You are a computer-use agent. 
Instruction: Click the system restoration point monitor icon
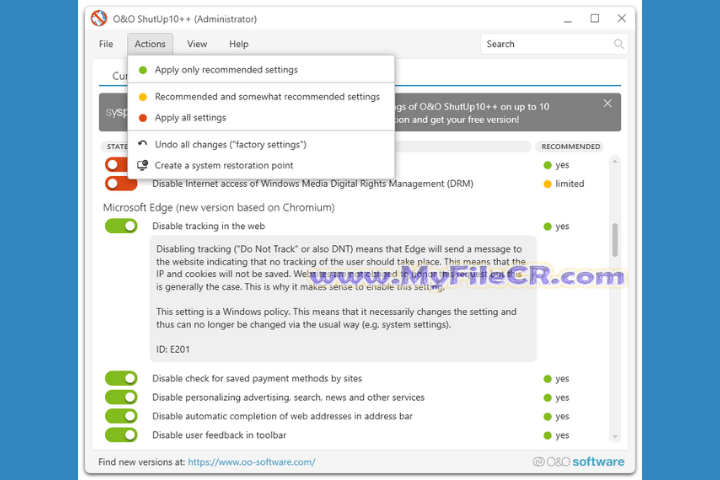click(x=143, y=165)
